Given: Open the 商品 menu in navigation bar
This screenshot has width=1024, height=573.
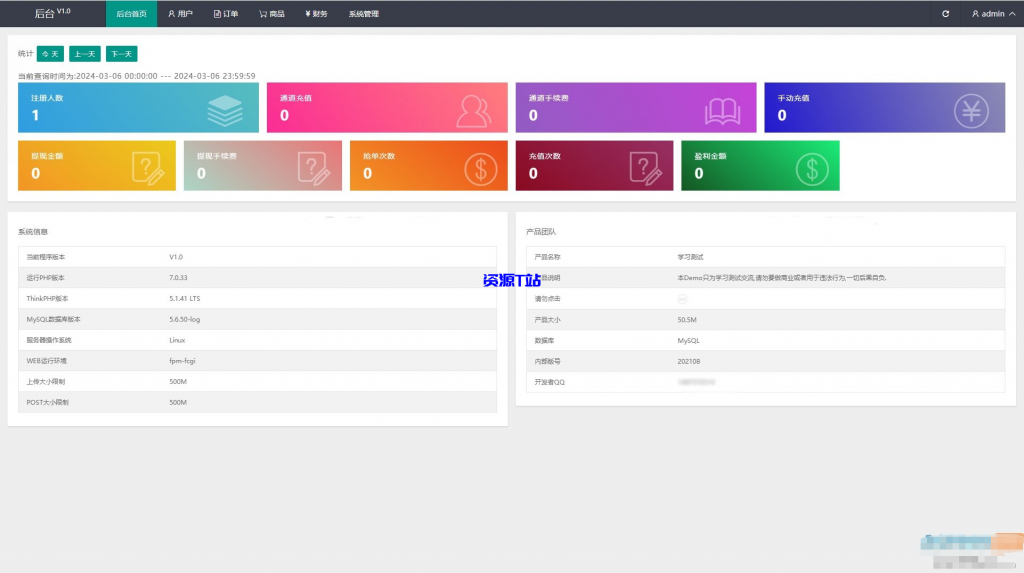Looking at the screenshot, I should [271, 14].
